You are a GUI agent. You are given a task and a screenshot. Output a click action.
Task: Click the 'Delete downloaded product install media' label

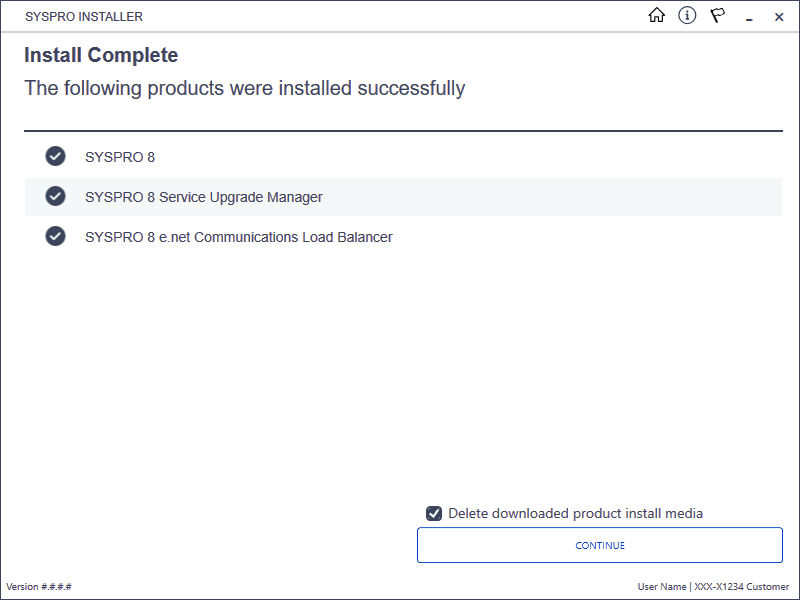(575, 513)
